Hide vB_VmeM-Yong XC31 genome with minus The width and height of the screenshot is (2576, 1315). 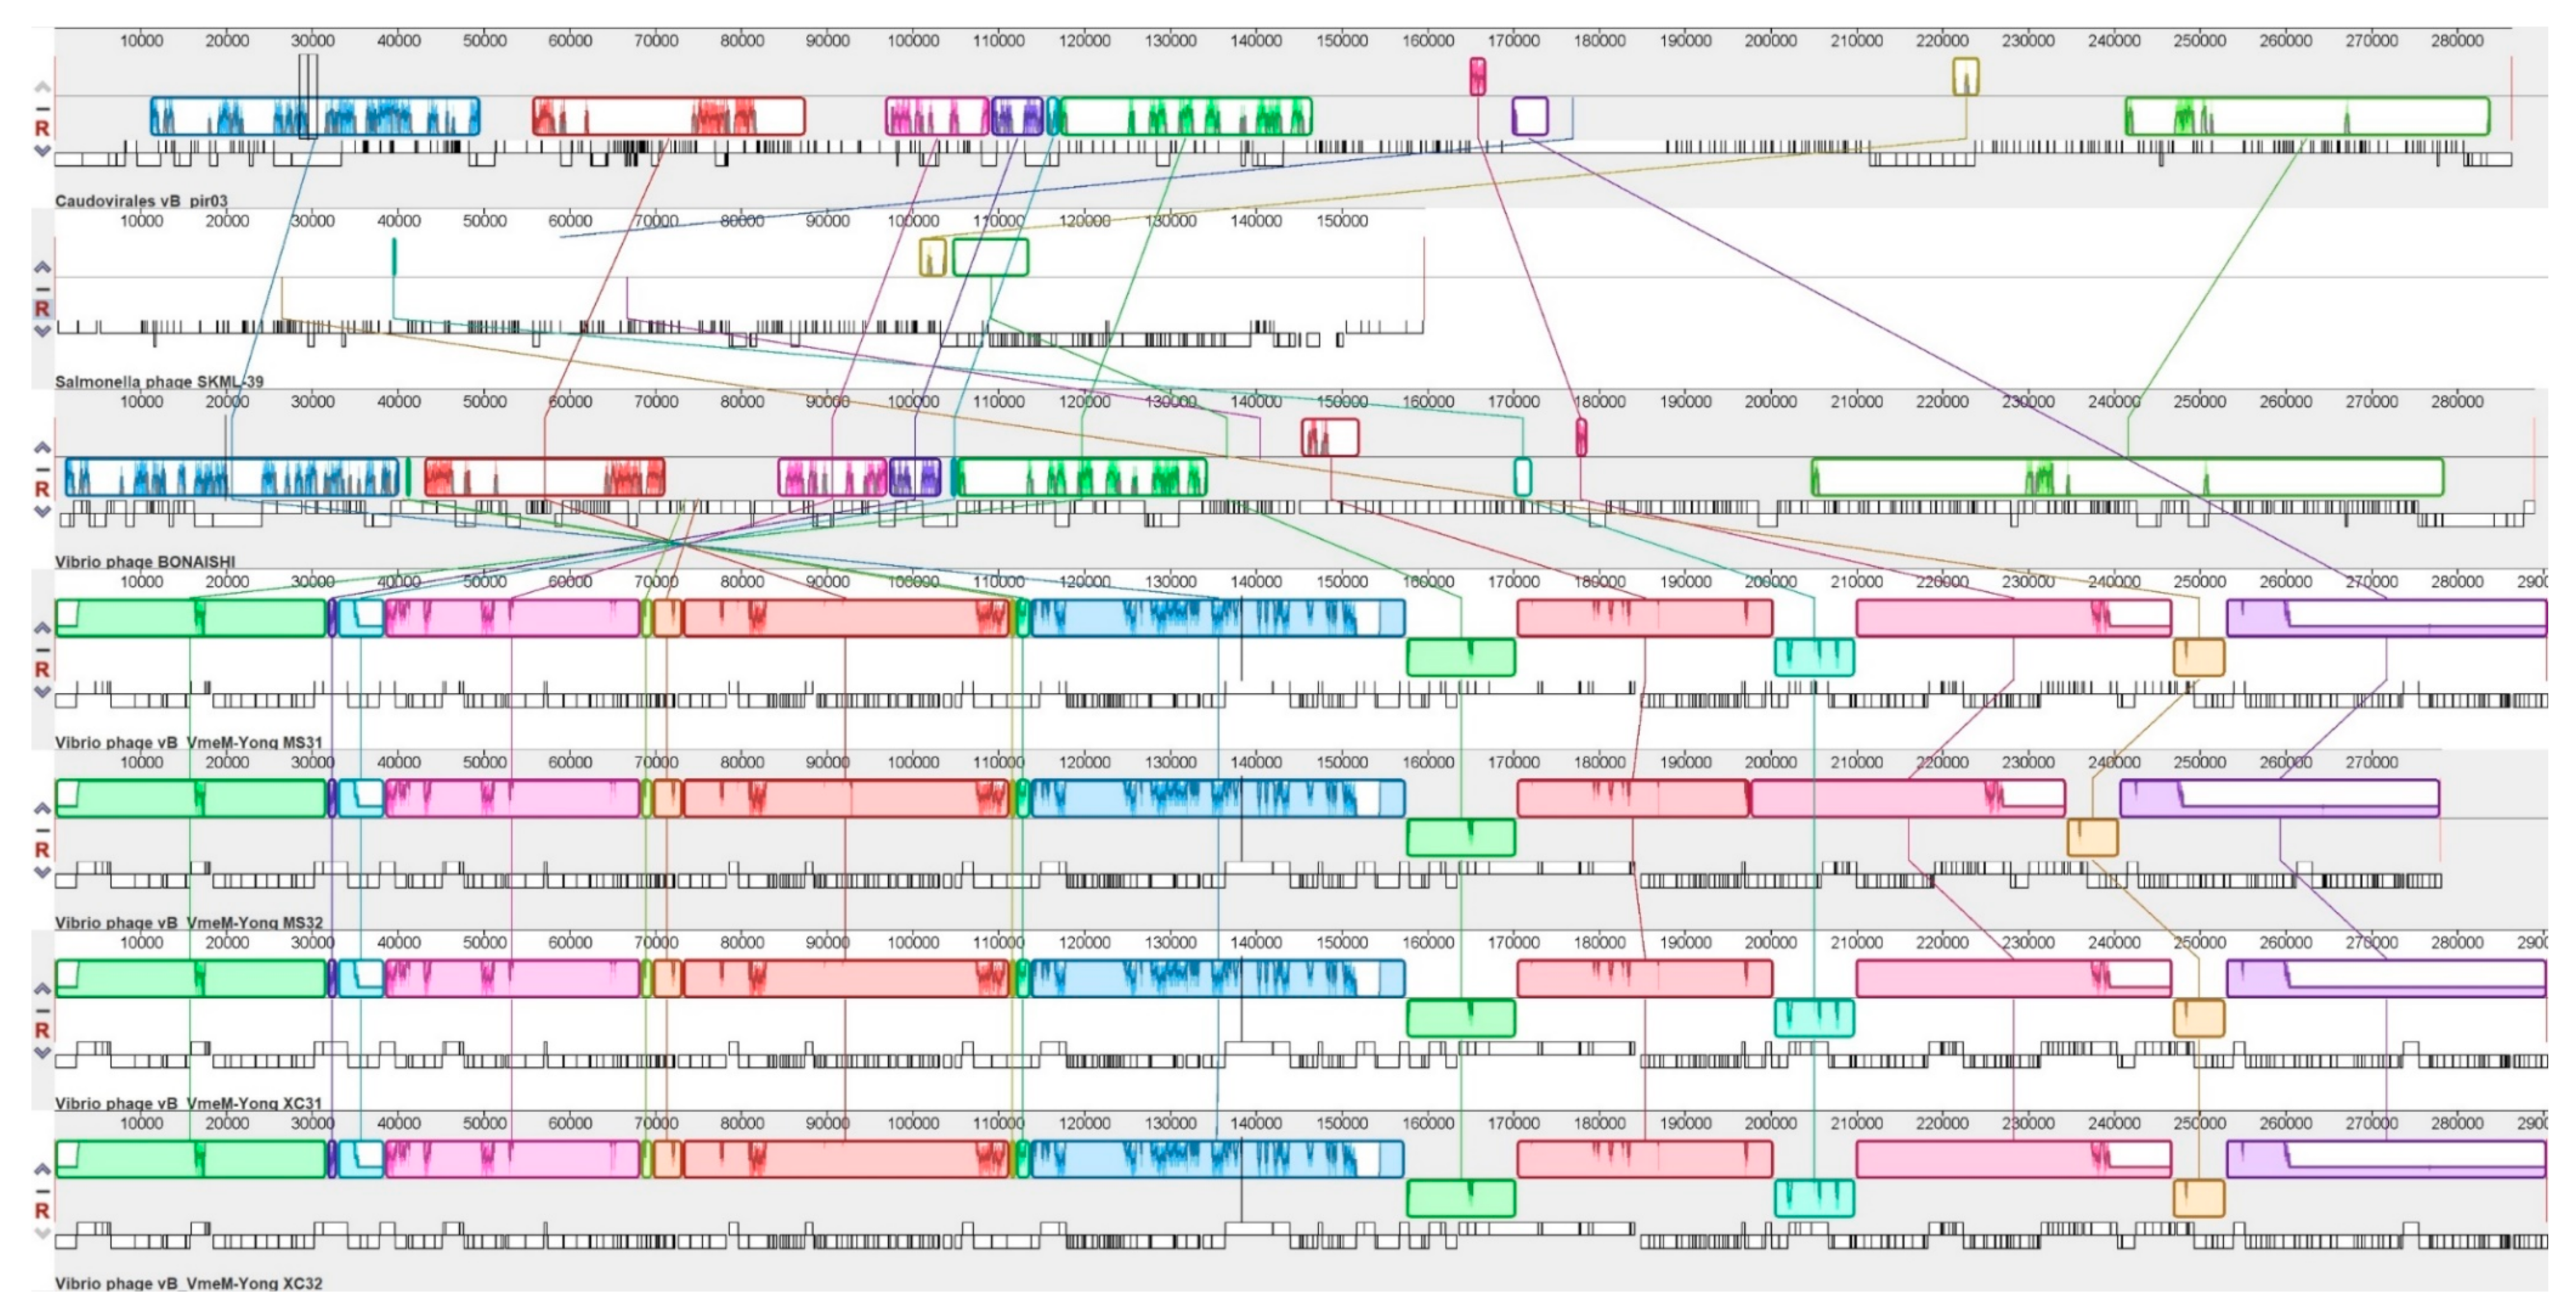(42, 1010)
